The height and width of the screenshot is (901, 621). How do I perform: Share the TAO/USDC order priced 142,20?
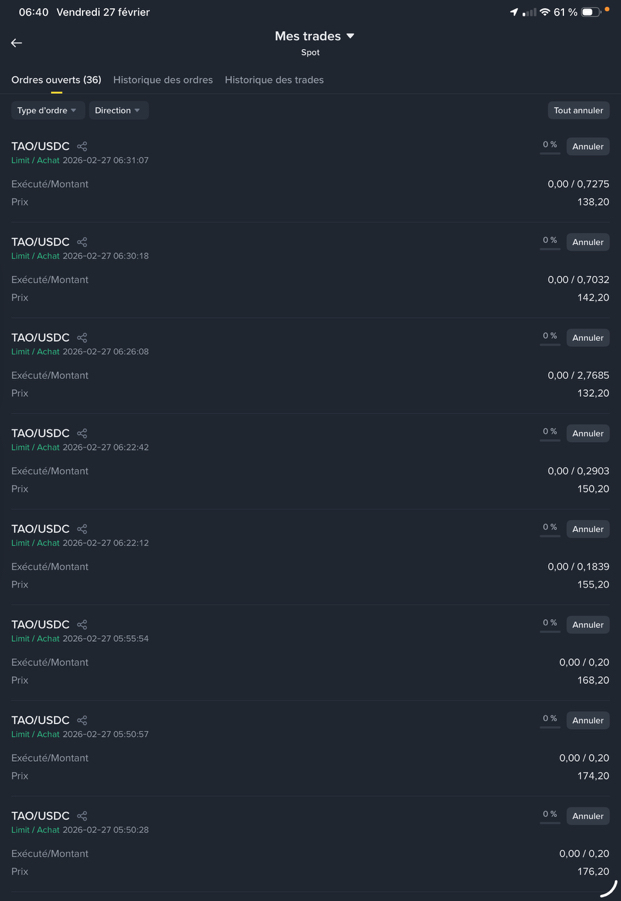(82, 242)
